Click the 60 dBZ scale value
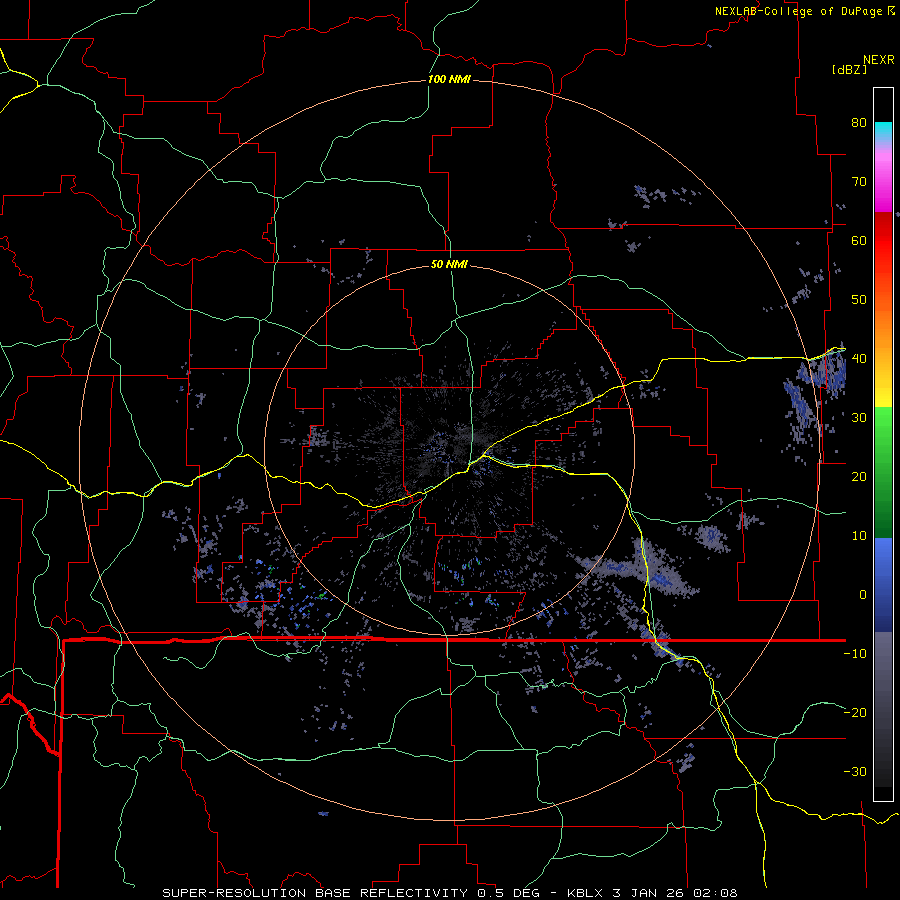This screenshot has width=900, height=900. (x=859, y=241)
